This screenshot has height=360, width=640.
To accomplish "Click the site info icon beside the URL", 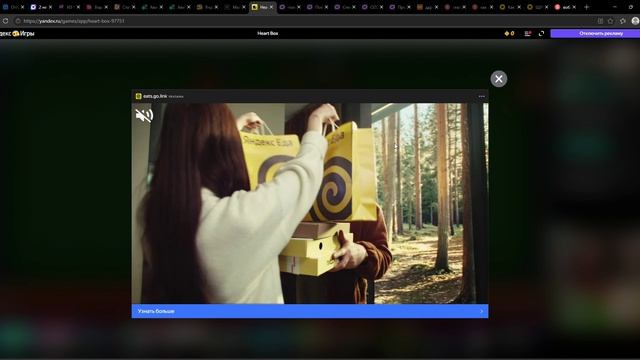I will [x=18, y=21].
